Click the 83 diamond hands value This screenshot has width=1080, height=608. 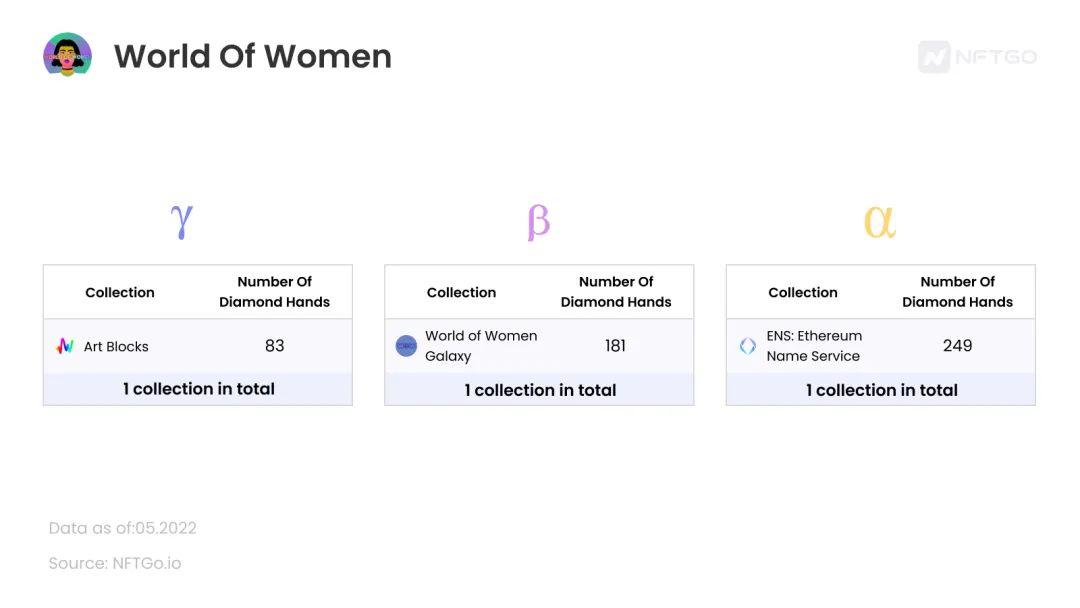coord(275,346)
